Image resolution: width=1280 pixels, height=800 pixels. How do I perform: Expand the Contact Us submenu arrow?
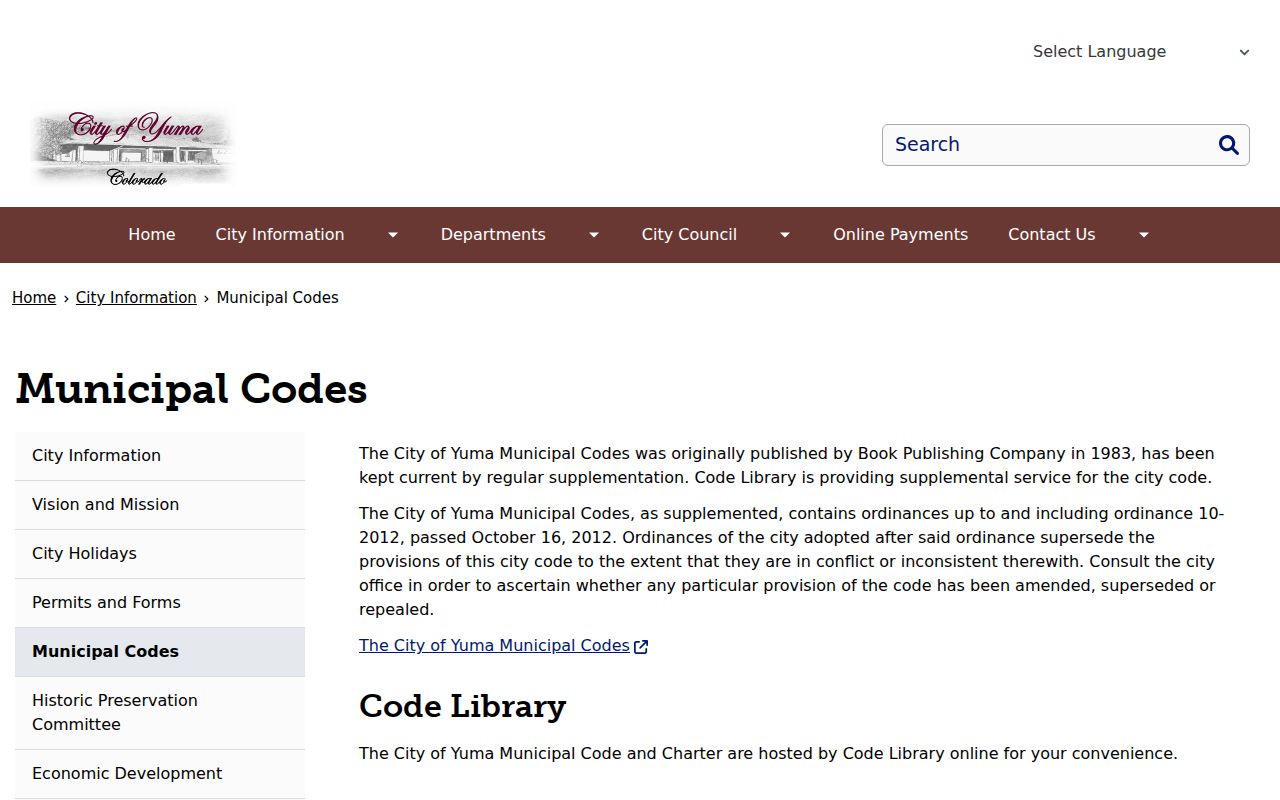[1144, 235]
